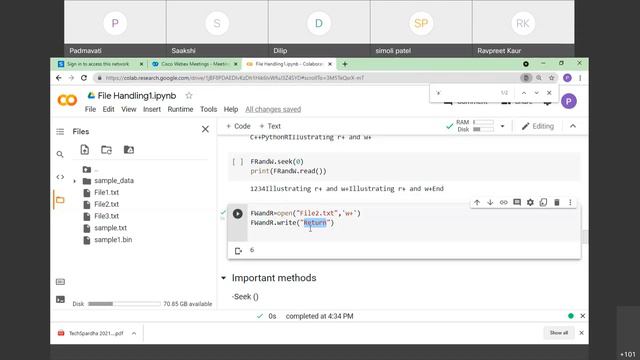Reload the browser page
Viewport: 640px width, 360px height.
pos(84,78)
